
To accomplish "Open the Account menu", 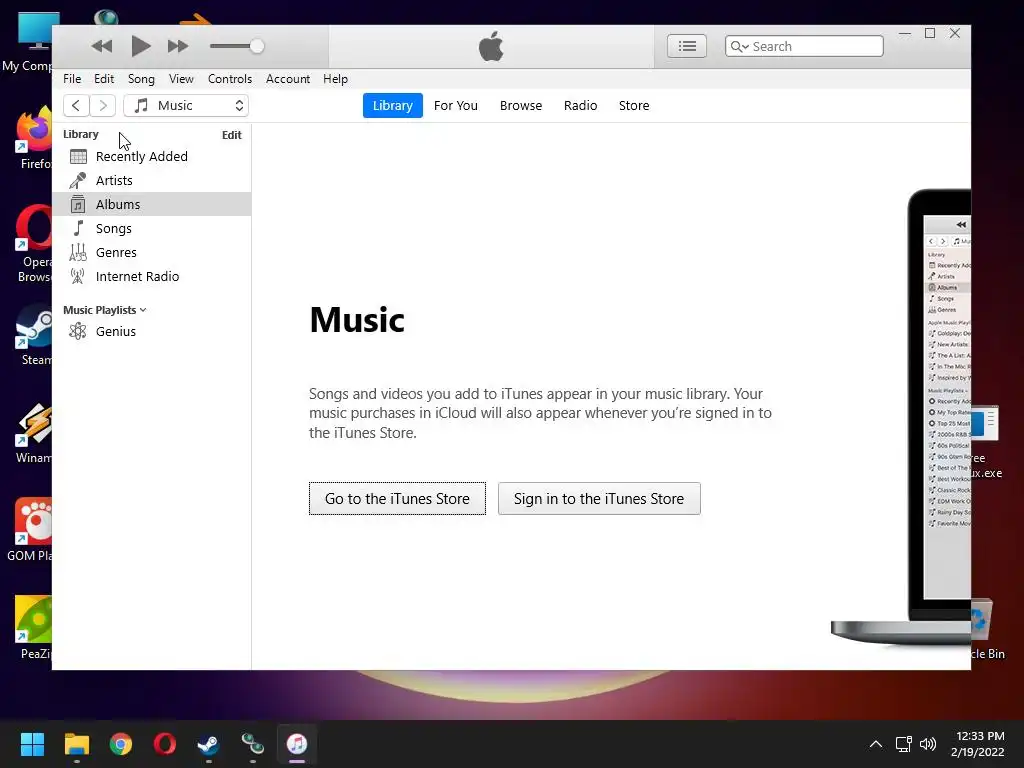I will pos(288,79).
